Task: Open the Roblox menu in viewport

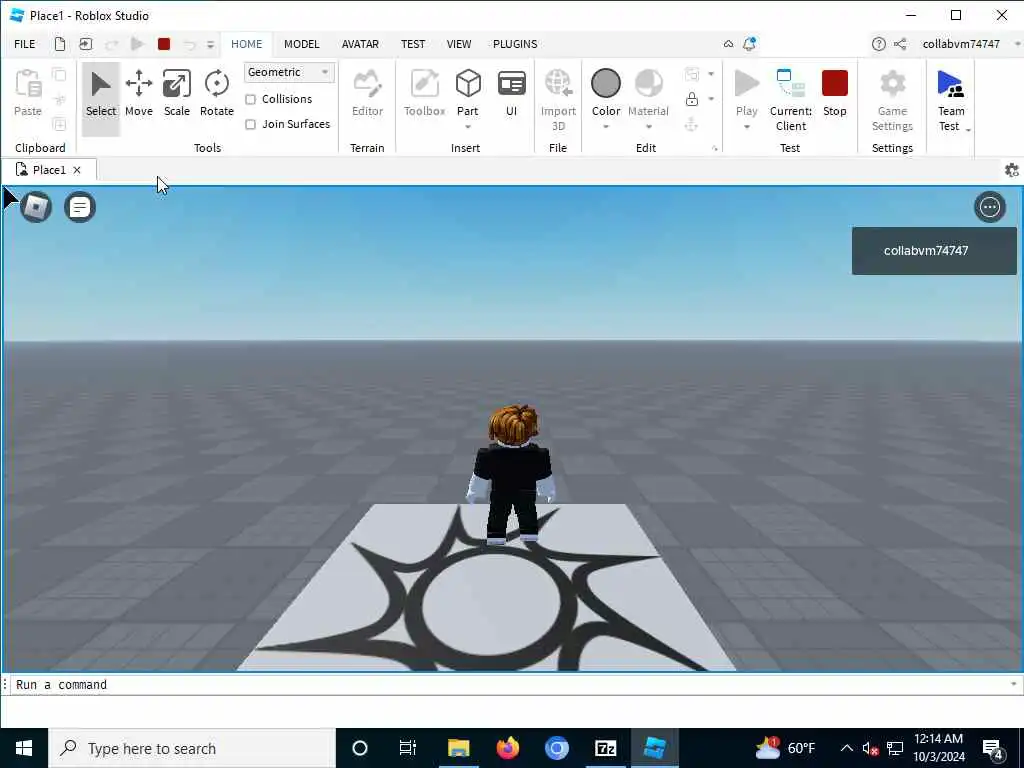Action: point(36,207)
